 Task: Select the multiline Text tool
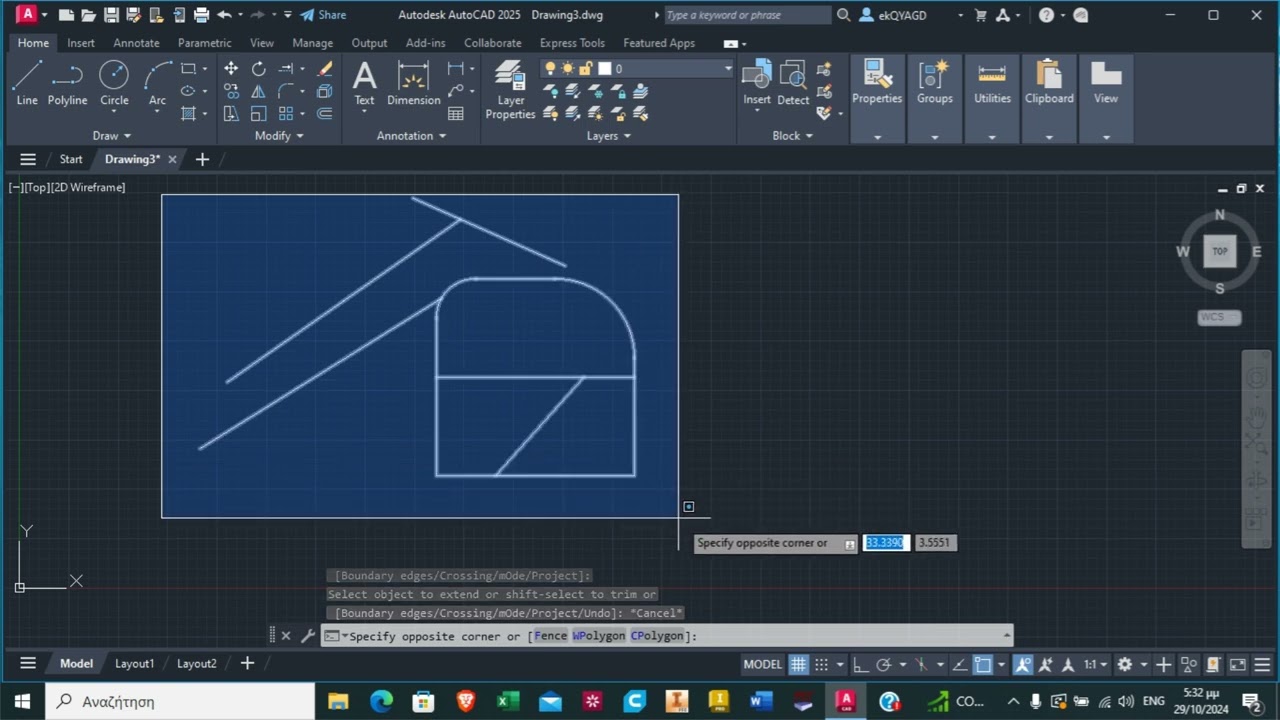click(364, 82)
